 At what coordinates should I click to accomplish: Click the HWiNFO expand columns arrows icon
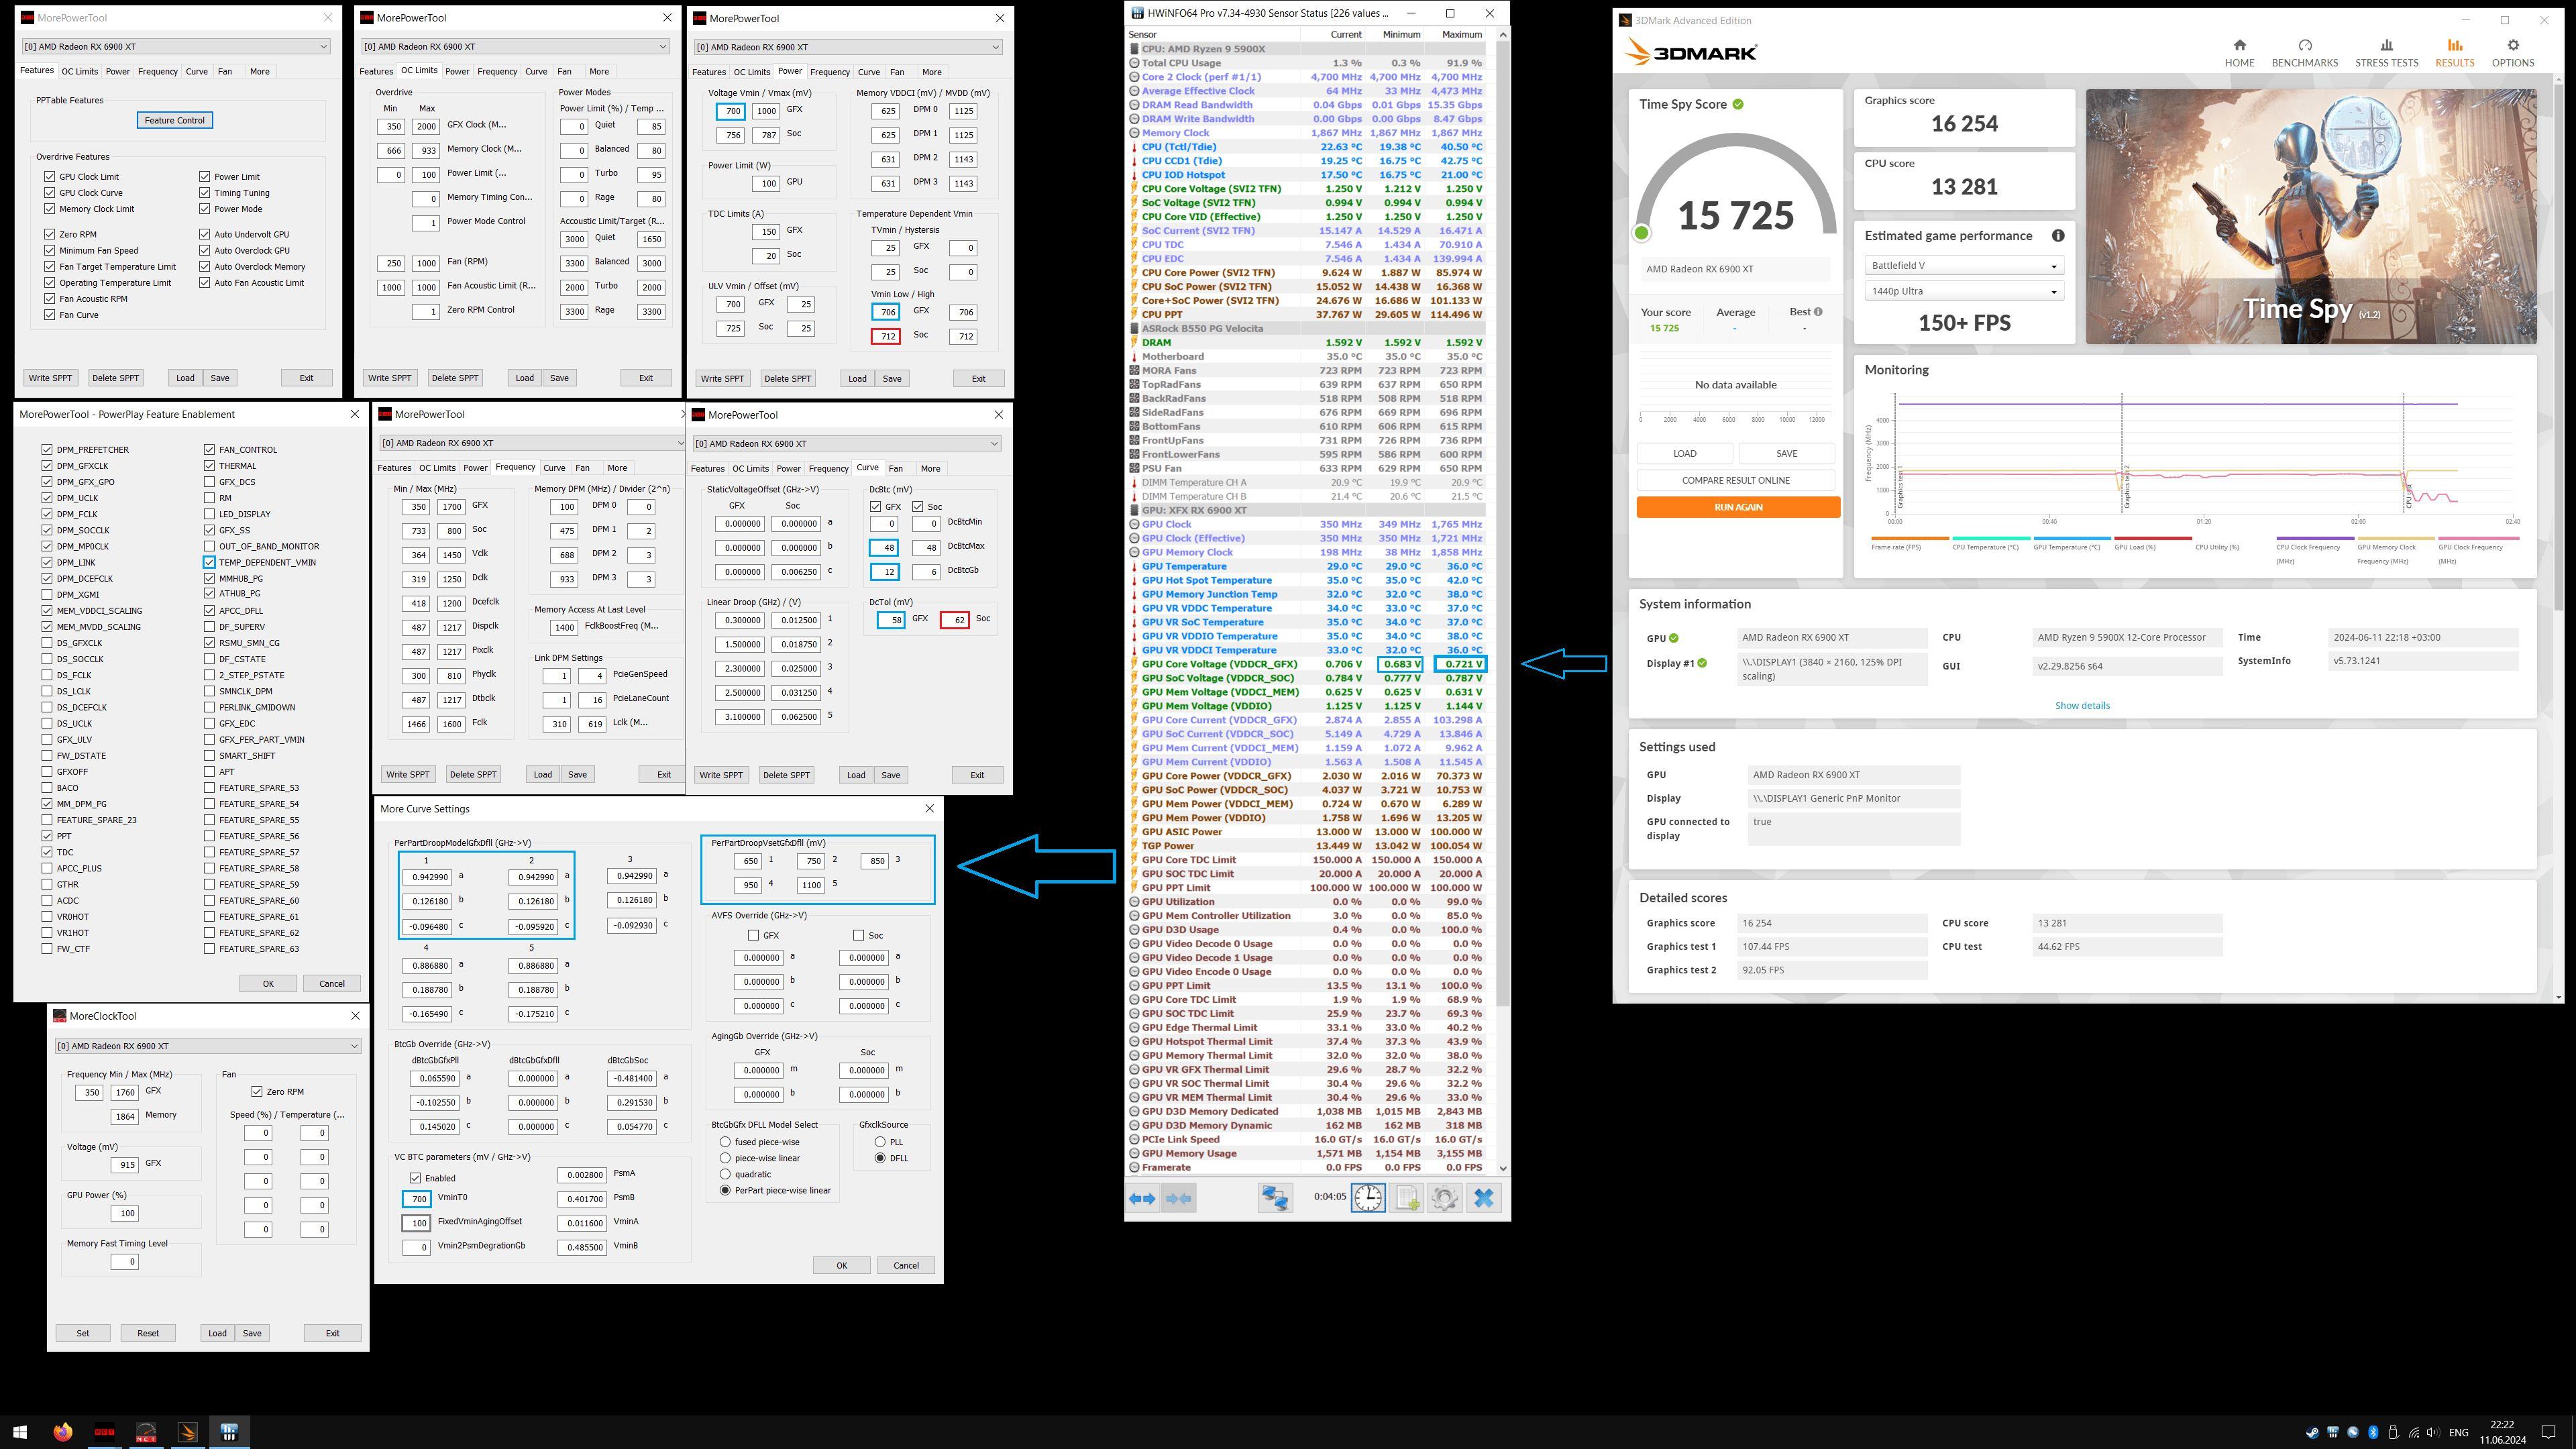click(x=1142, y=1198)
